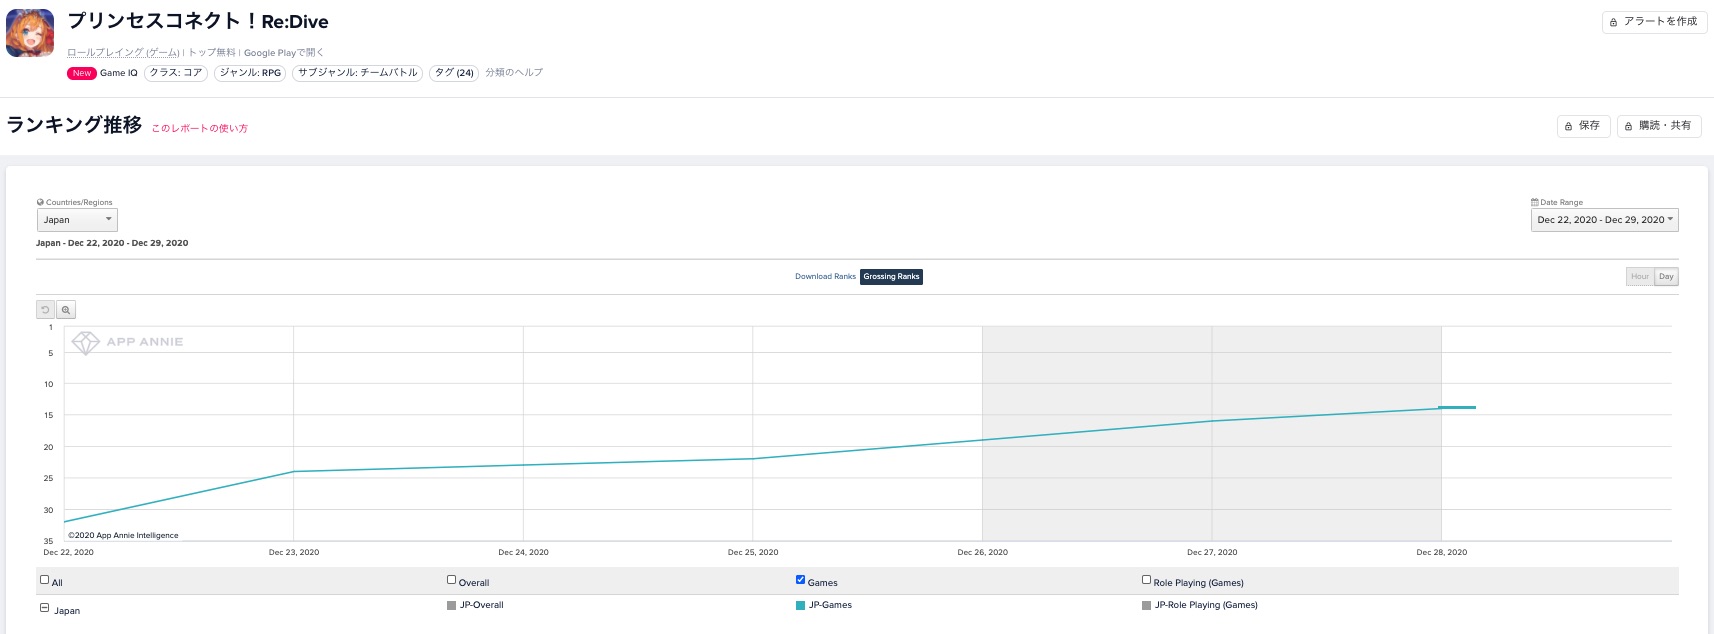The height and width of the screenshot is (634, 1714).
Task: Click the JP-Games legend label
Action: point(830,605)
